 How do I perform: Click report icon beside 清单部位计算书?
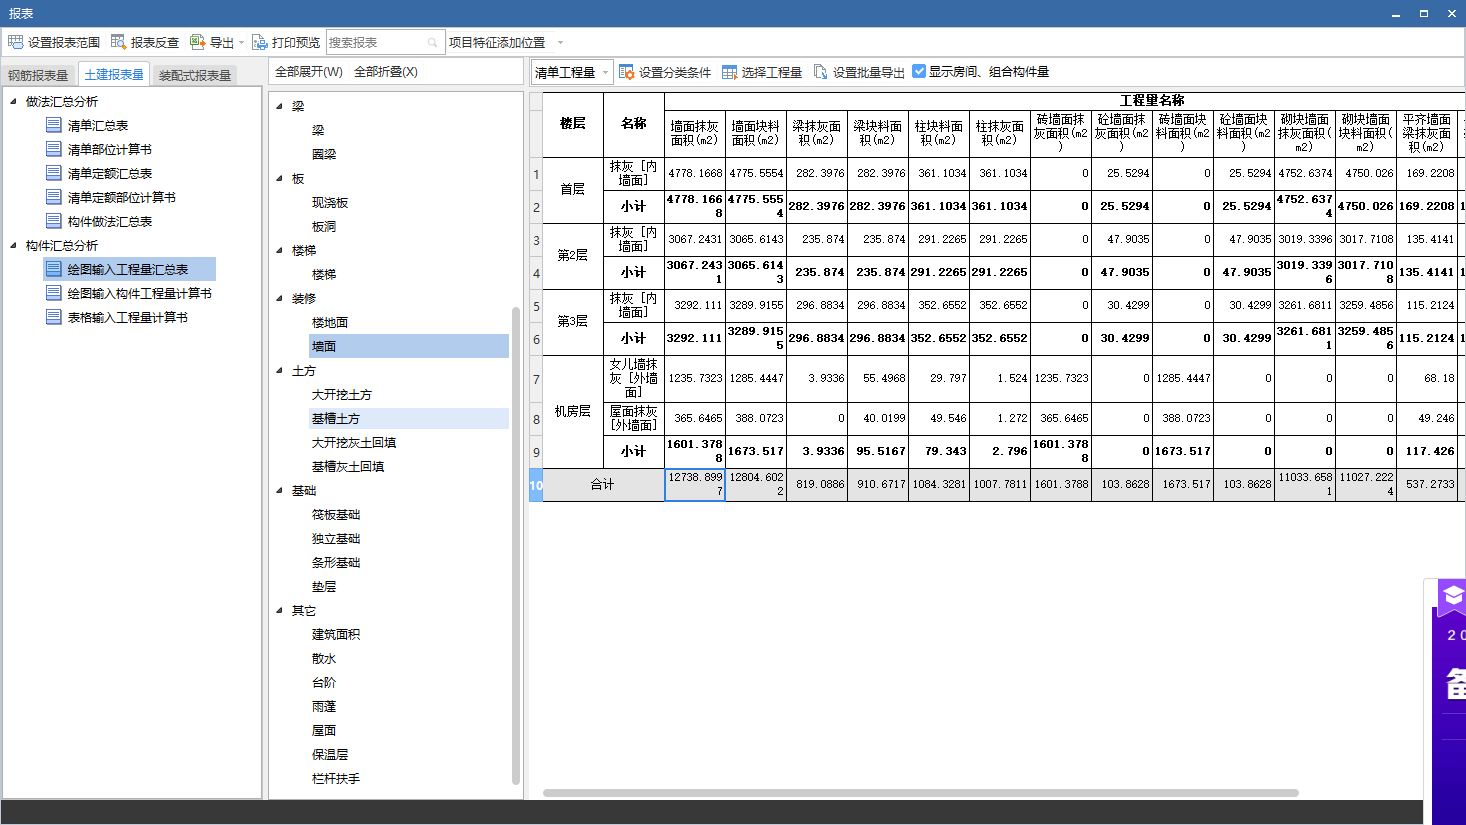(54, 149)
